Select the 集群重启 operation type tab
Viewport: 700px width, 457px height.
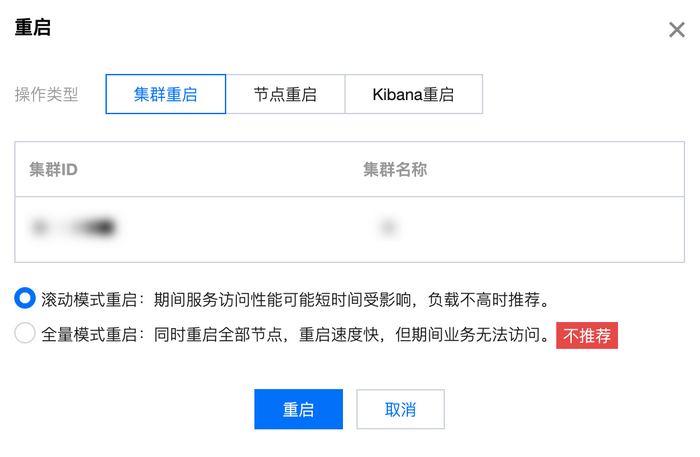tap(166, 95)
